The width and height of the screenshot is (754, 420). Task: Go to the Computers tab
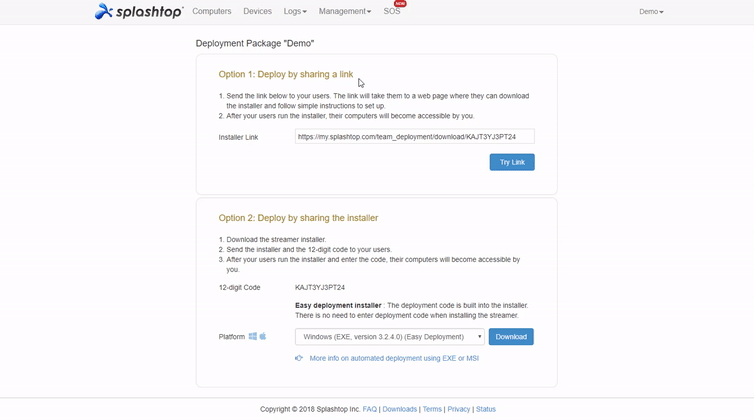click(212, 12)
